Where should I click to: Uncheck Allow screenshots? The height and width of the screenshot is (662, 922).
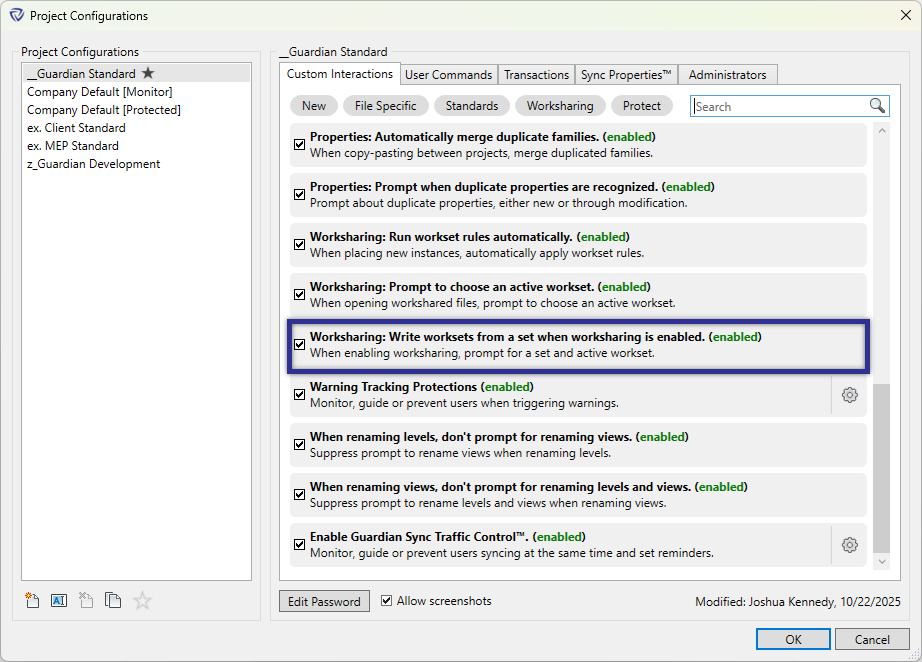[387, 600]
